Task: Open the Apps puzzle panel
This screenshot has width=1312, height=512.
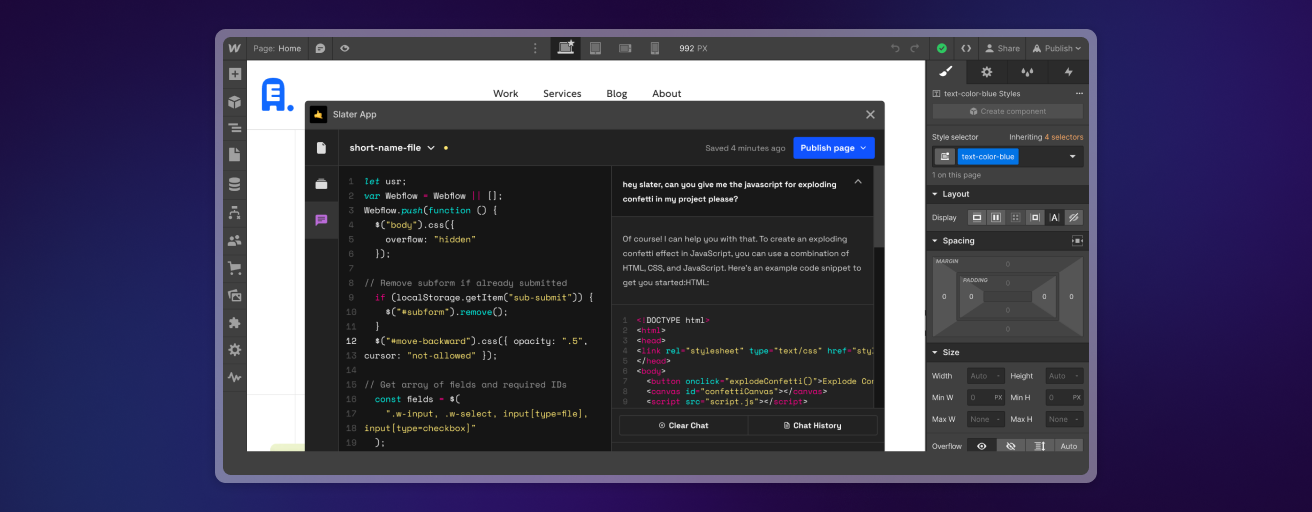Action: pos(234,323)
